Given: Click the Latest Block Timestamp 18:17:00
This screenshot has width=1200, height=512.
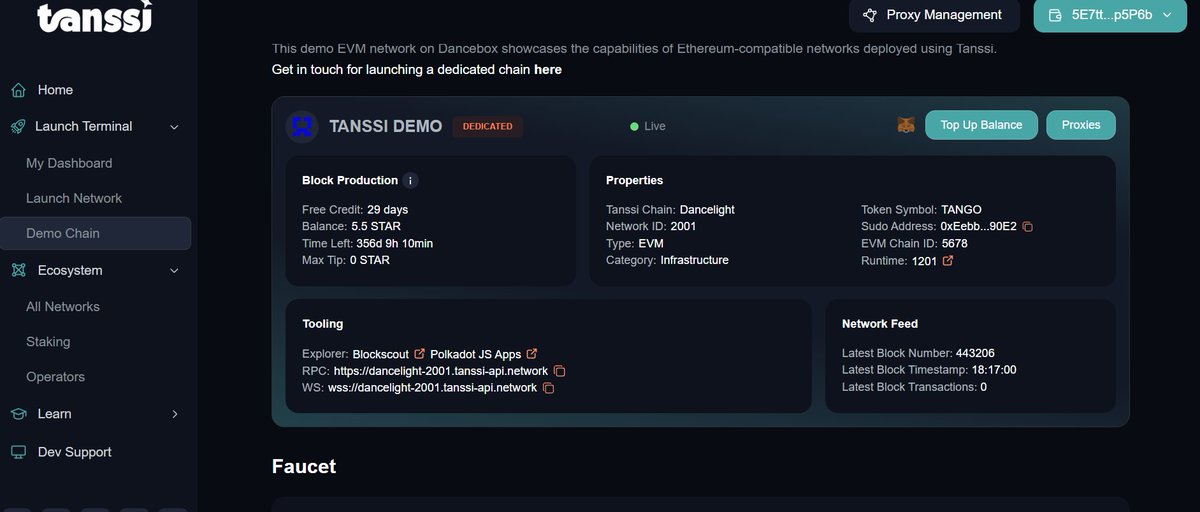Looking at the screenshot, I should pos(994,370).
